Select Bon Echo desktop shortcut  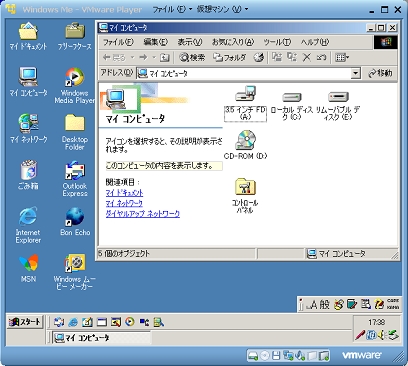pos(75,221)
